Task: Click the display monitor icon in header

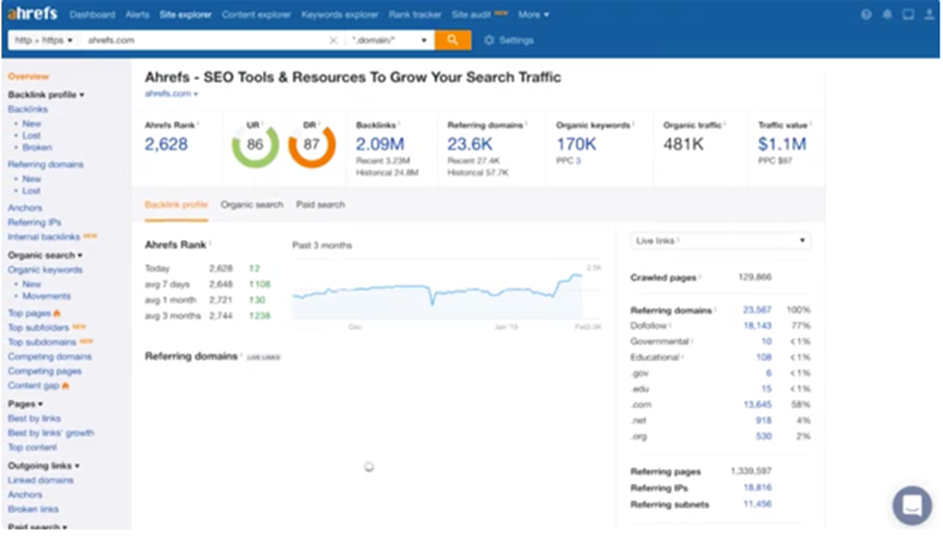Action: point(908,14)
